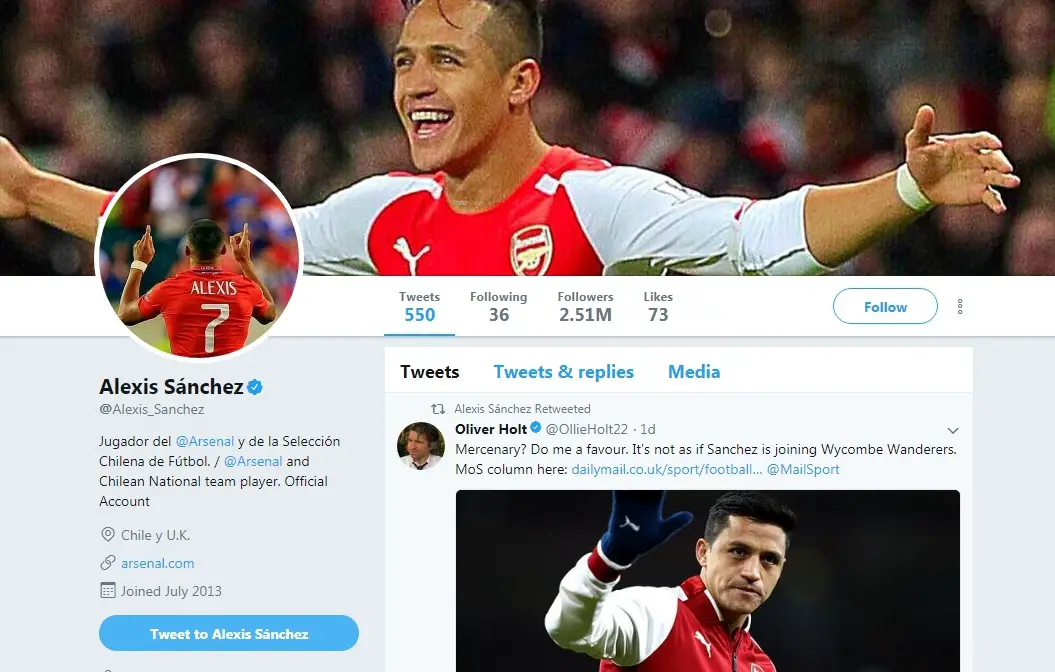1055x672 pixels.
Task: Switch to the Tweets & replies tab
Action: [563, 372]
